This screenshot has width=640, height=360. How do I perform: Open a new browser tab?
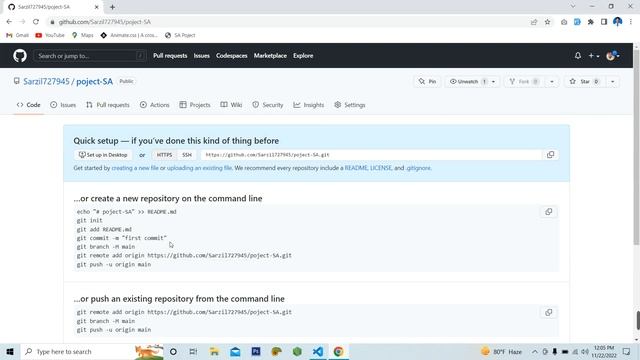click(112, 7)
